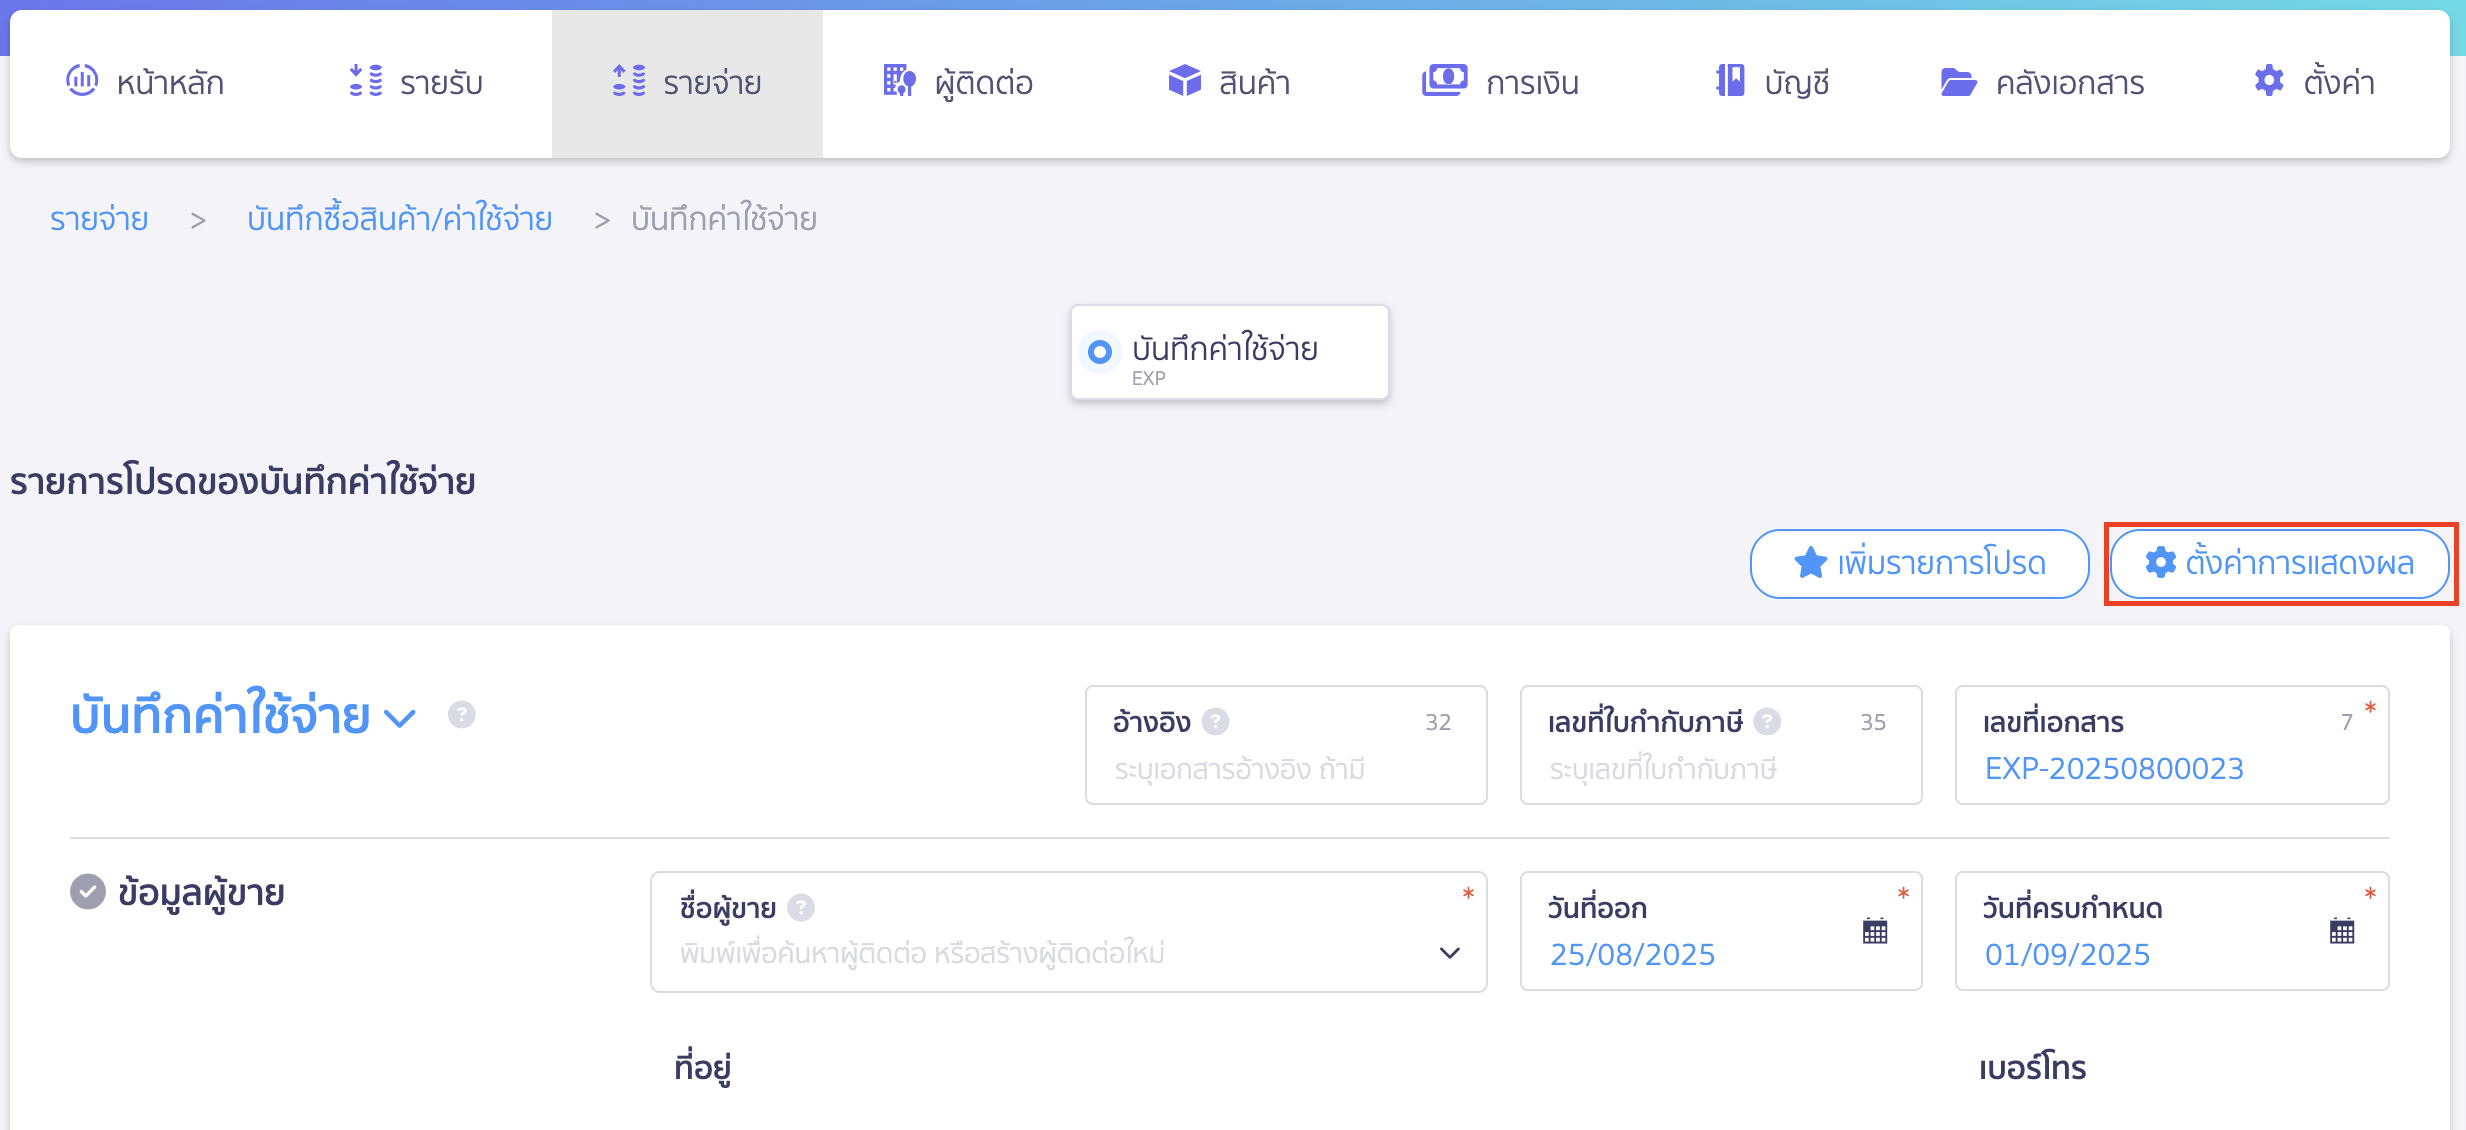Open calendar icon for วันที่ครบกำหนด
The image size is (2466, 1130).
point(2342,930)
